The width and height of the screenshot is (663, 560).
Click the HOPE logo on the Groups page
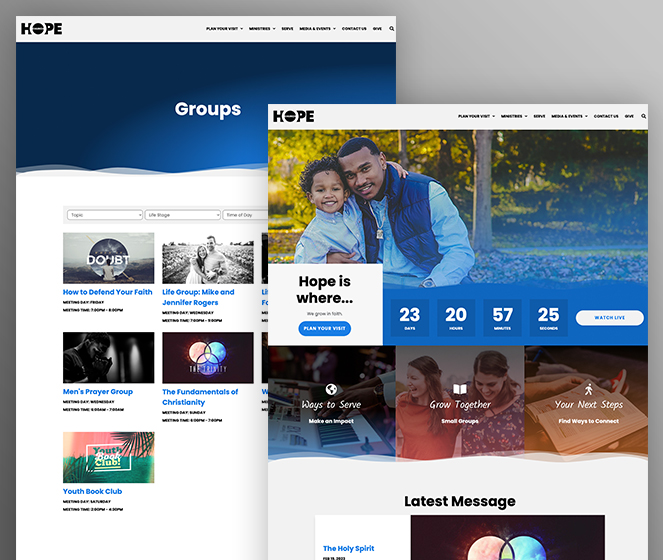pos(41,29)
